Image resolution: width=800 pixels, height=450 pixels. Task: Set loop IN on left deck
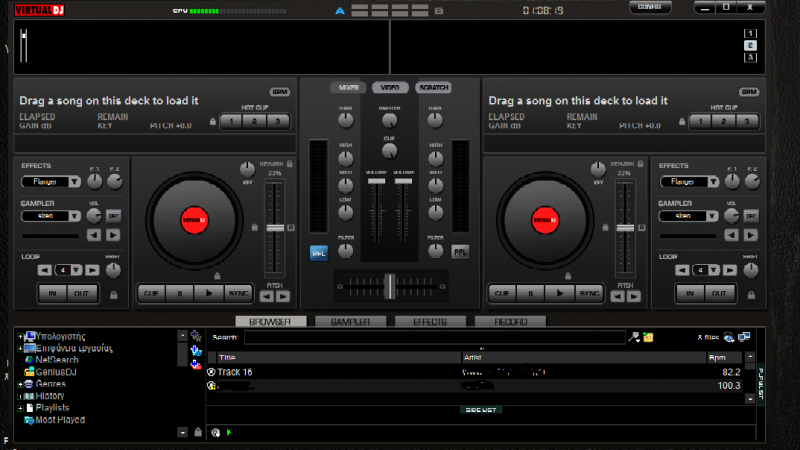click(53, 293)
